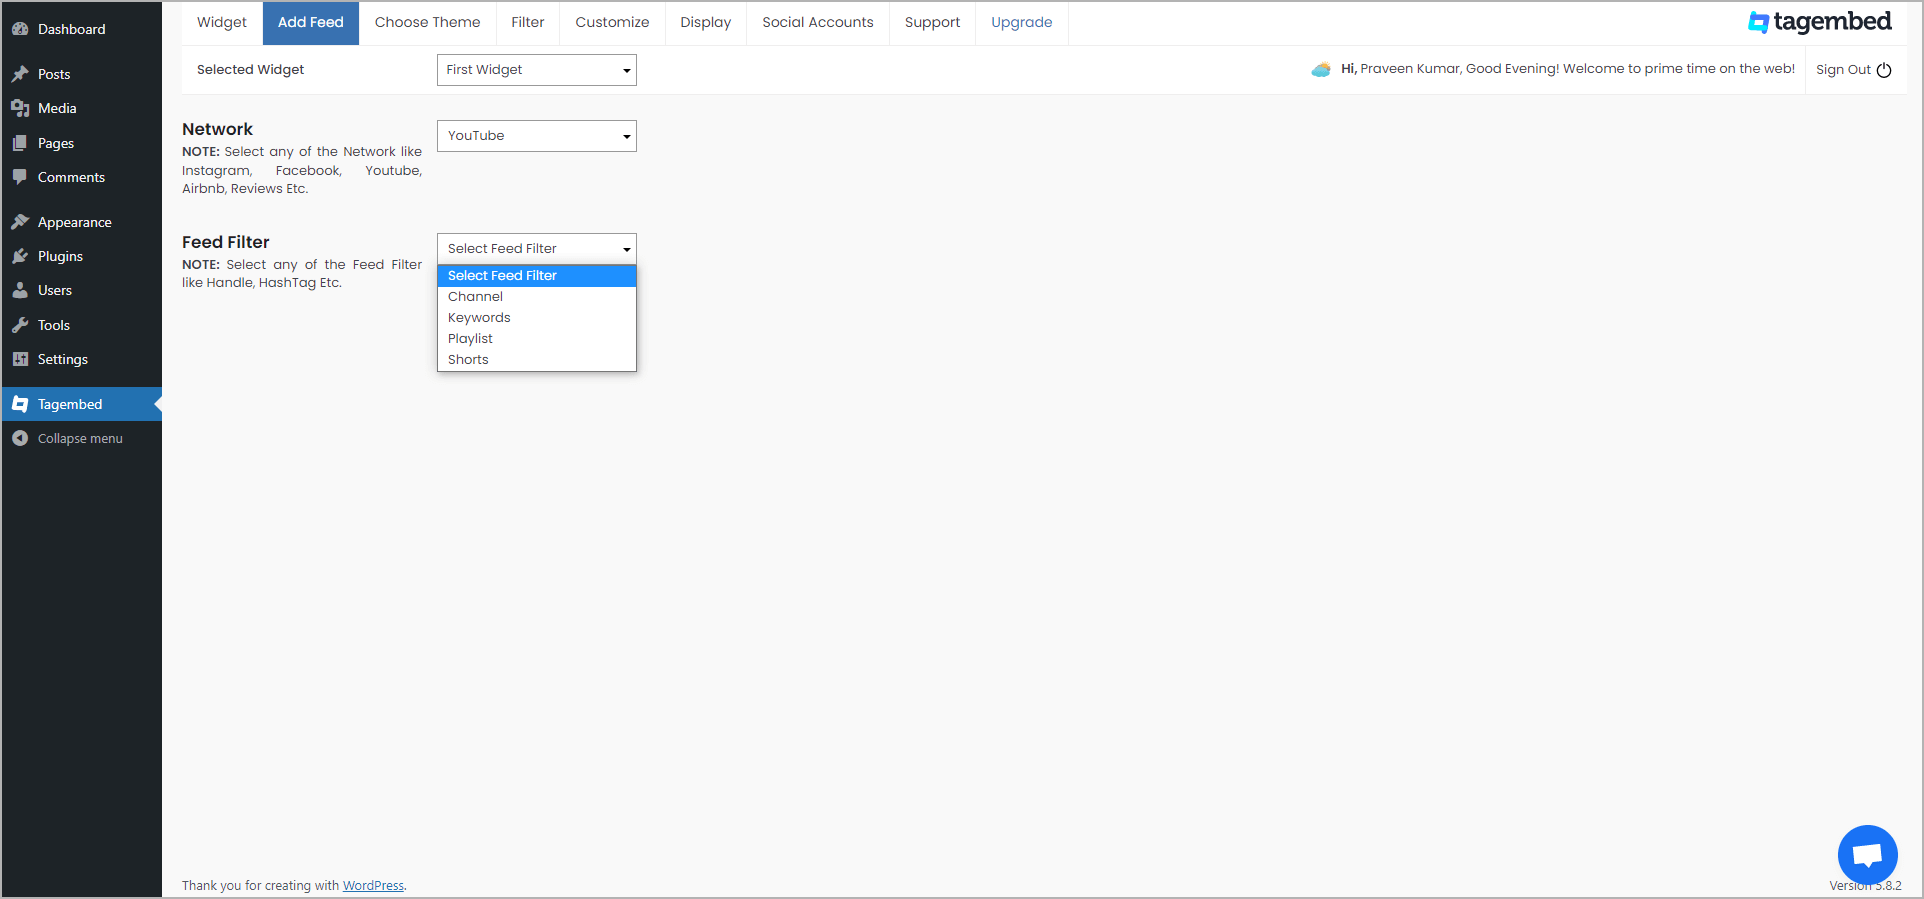The height and width of the screenshot is (899, 1924).
Task: Click the Media library icon
Action: (x=20, y=108)
